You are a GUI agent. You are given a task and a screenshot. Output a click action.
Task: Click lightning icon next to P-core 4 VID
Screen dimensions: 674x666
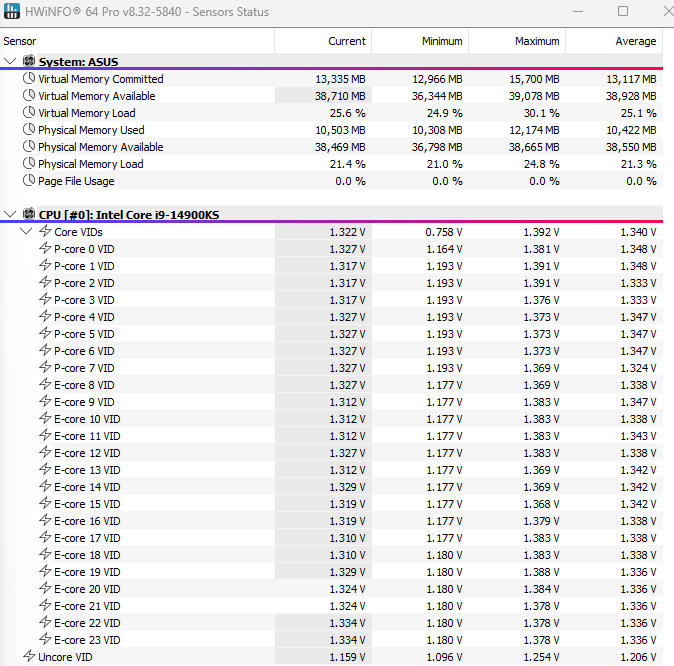[45, 316]
